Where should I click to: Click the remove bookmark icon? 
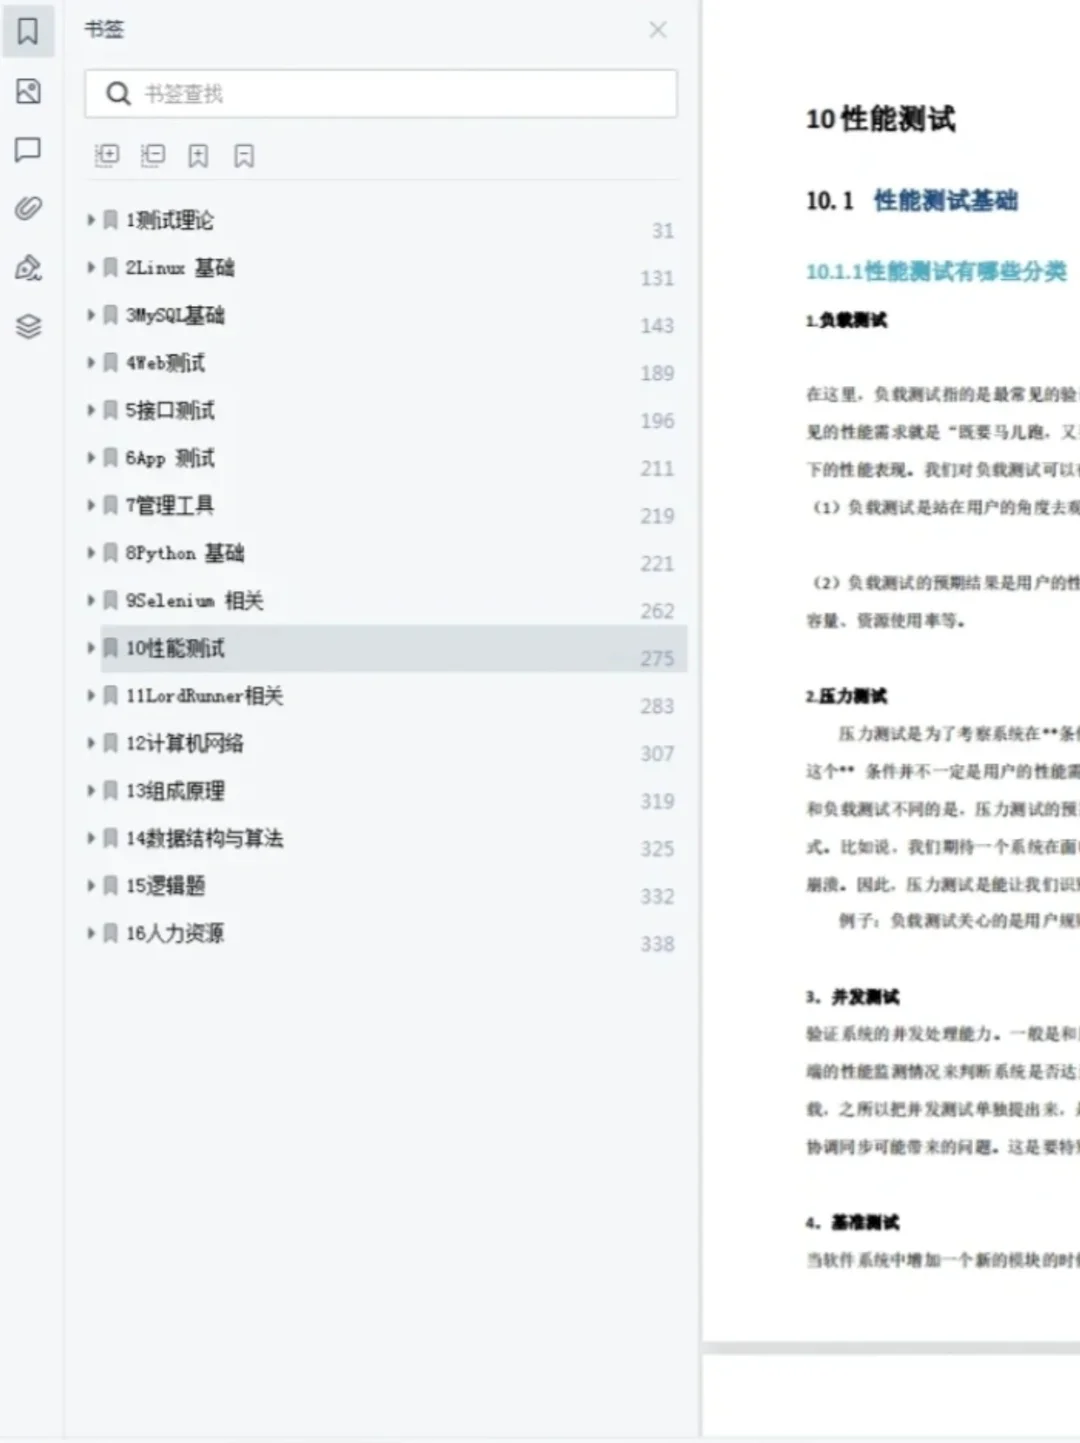click(245, 156)
